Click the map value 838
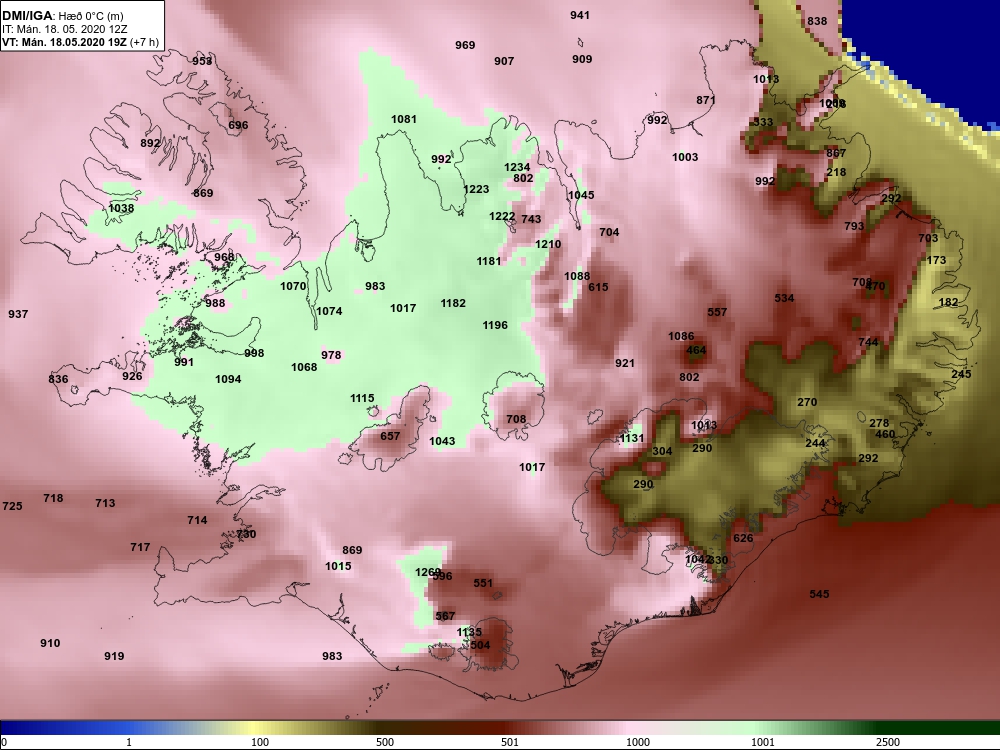 click(817, 21)
